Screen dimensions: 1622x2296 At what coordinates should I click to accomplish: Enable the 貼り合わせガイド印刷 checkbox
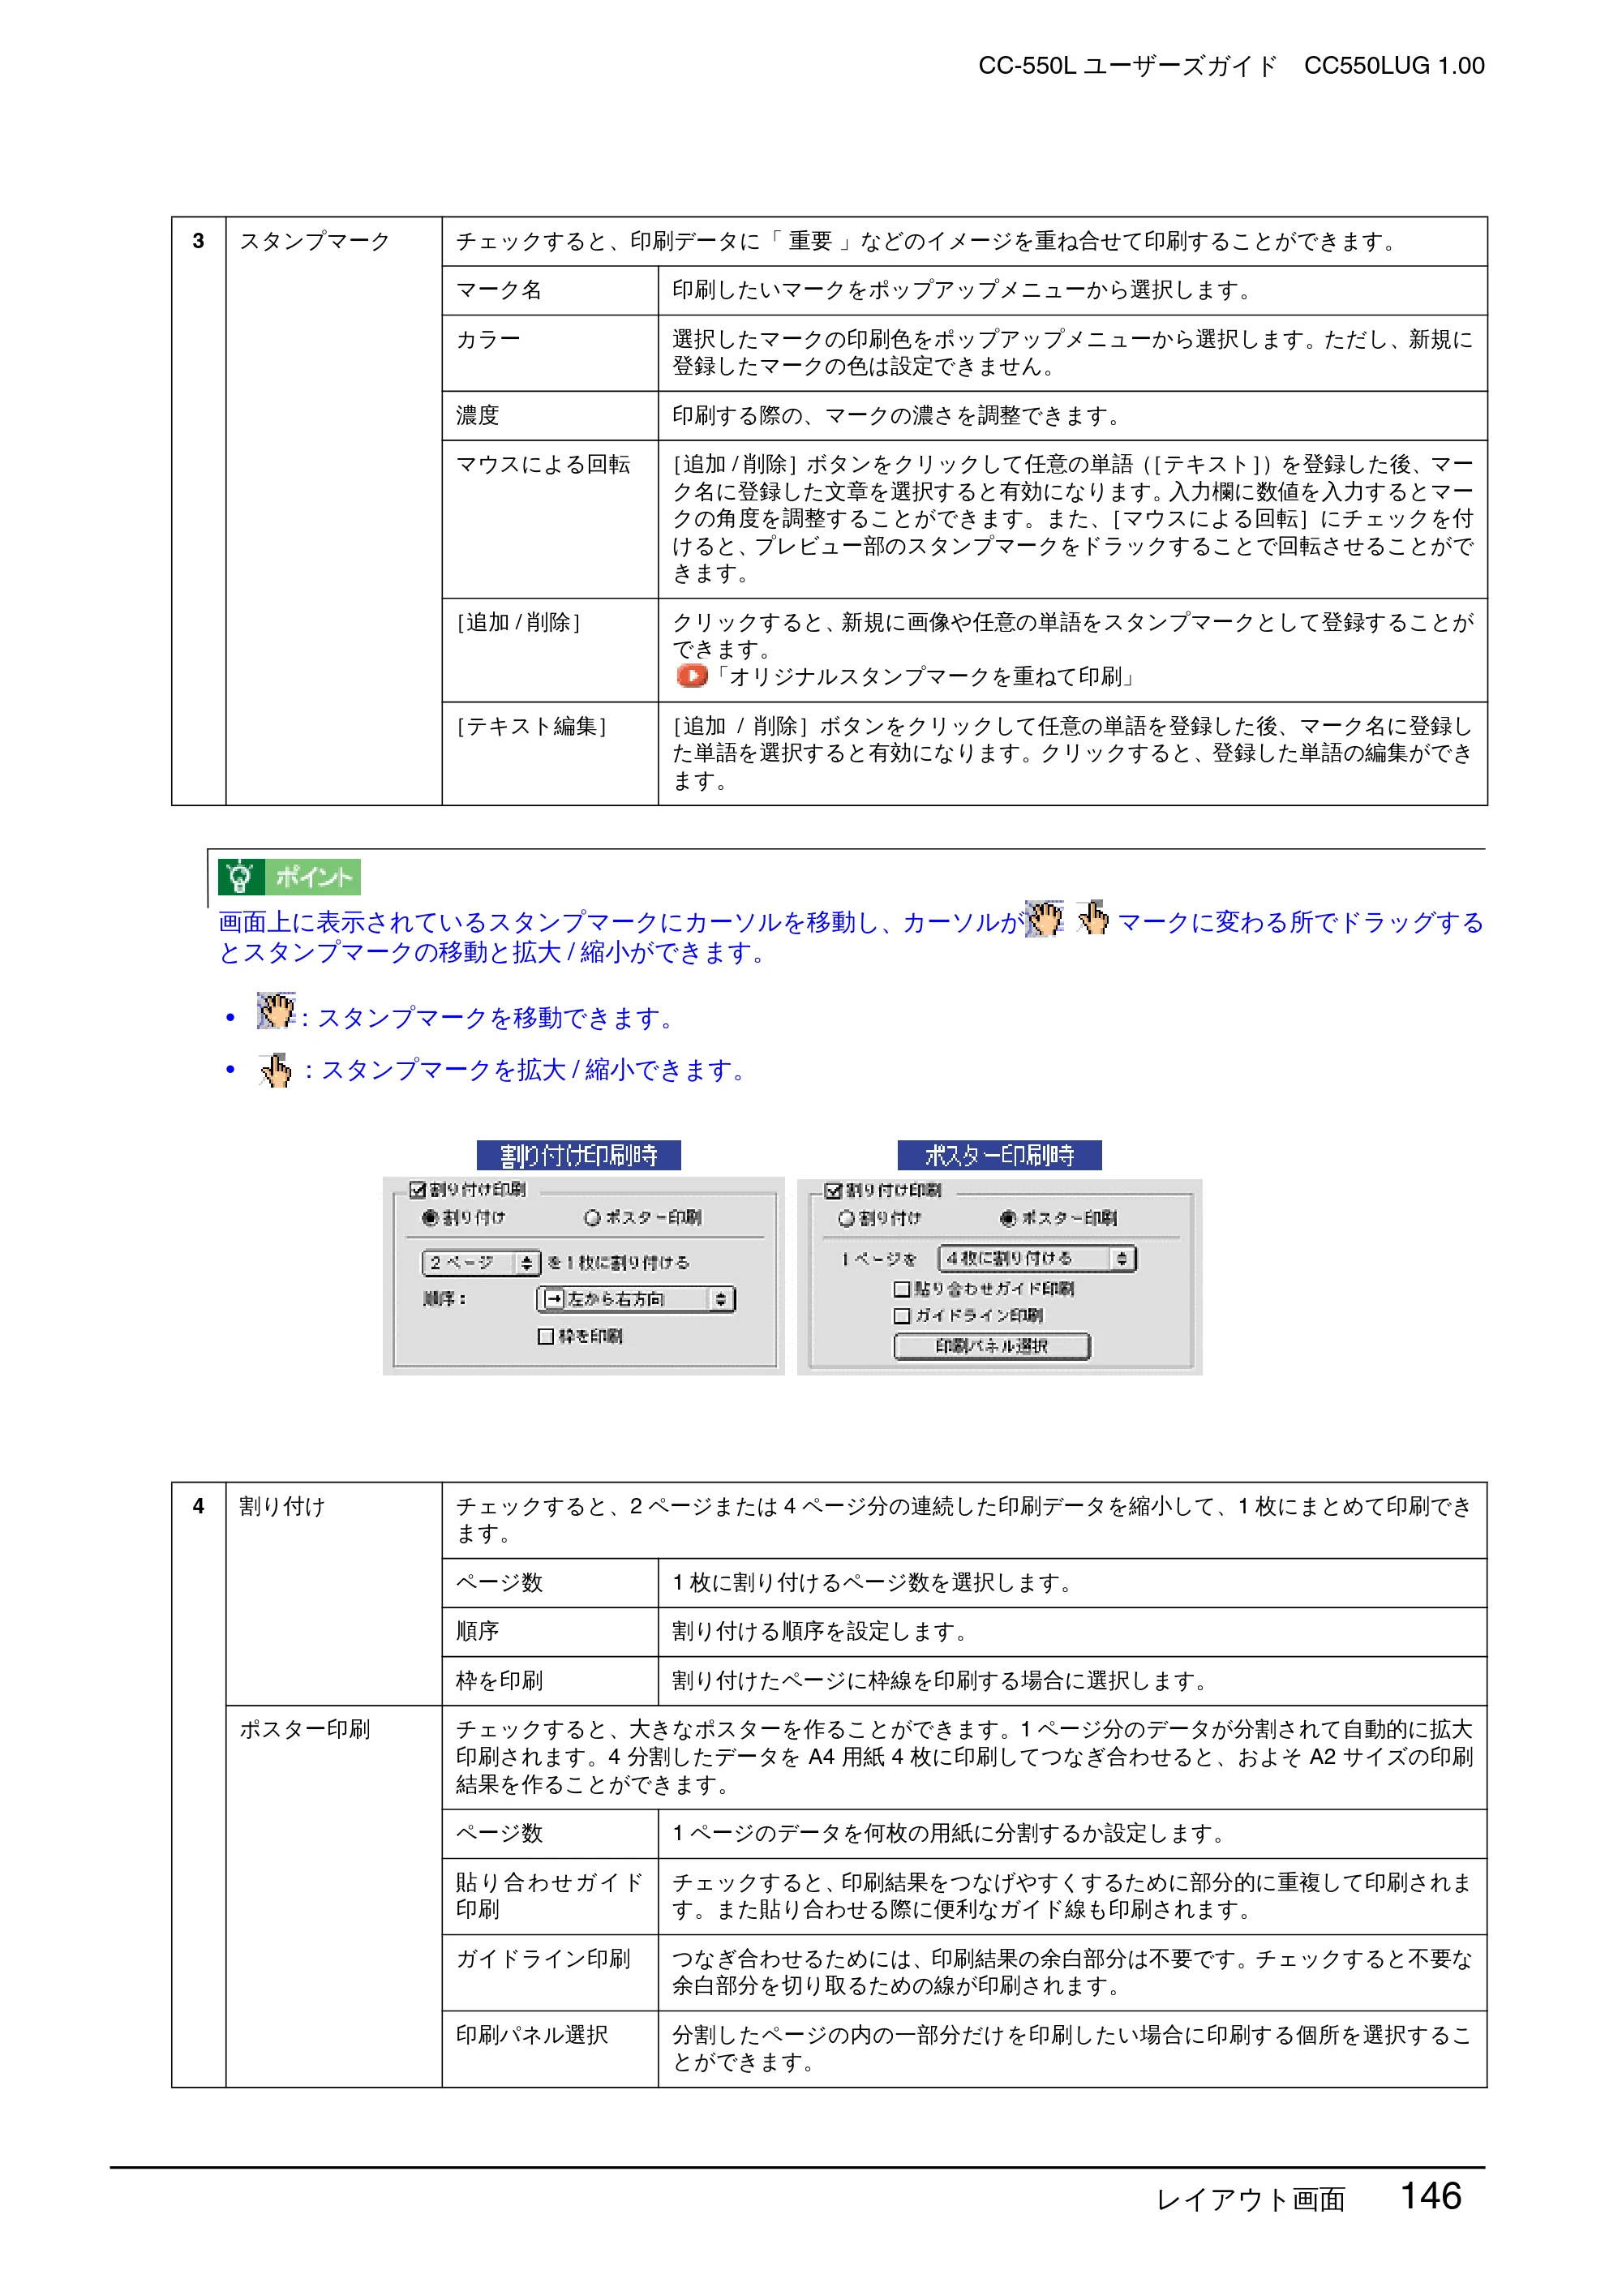(902, 1289)
